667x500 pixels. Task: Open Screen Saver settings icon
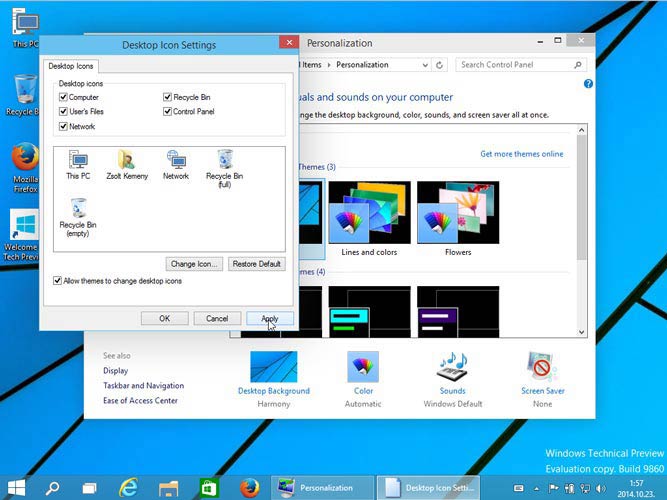pyautogui.click(x=542, y=367)
